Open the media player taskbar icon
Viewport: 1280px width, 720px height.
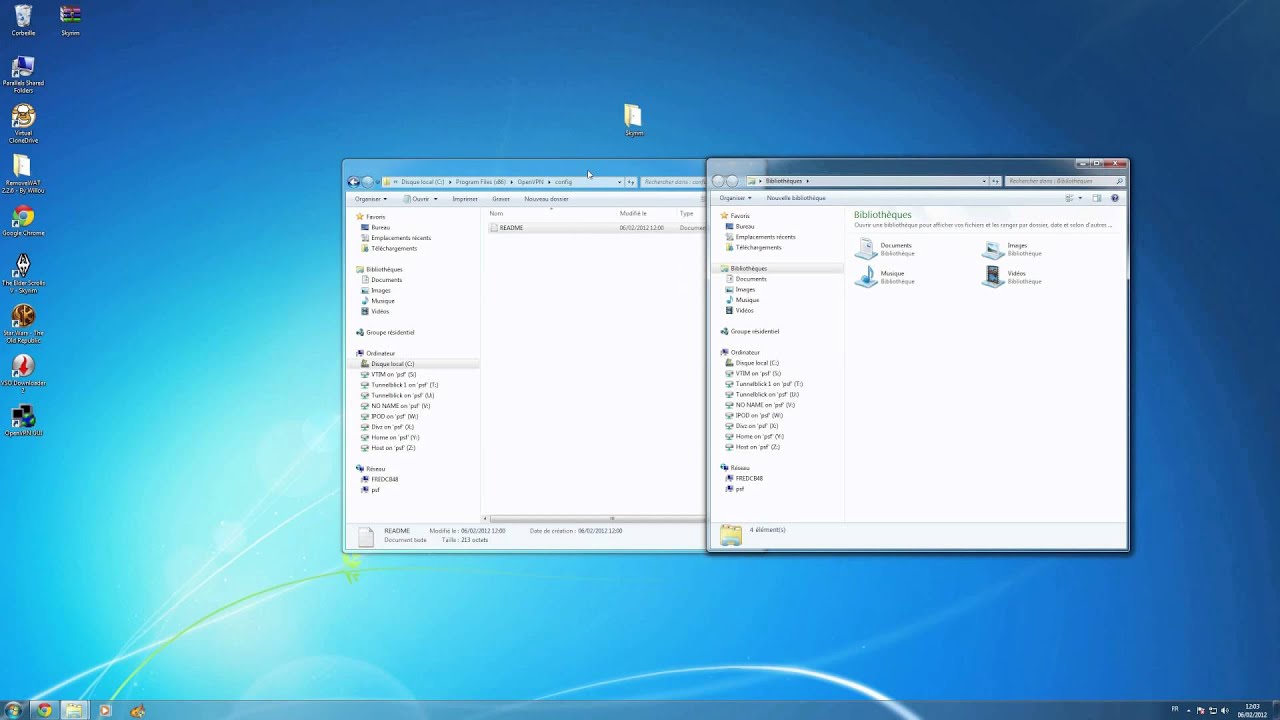tap(105, 711)
